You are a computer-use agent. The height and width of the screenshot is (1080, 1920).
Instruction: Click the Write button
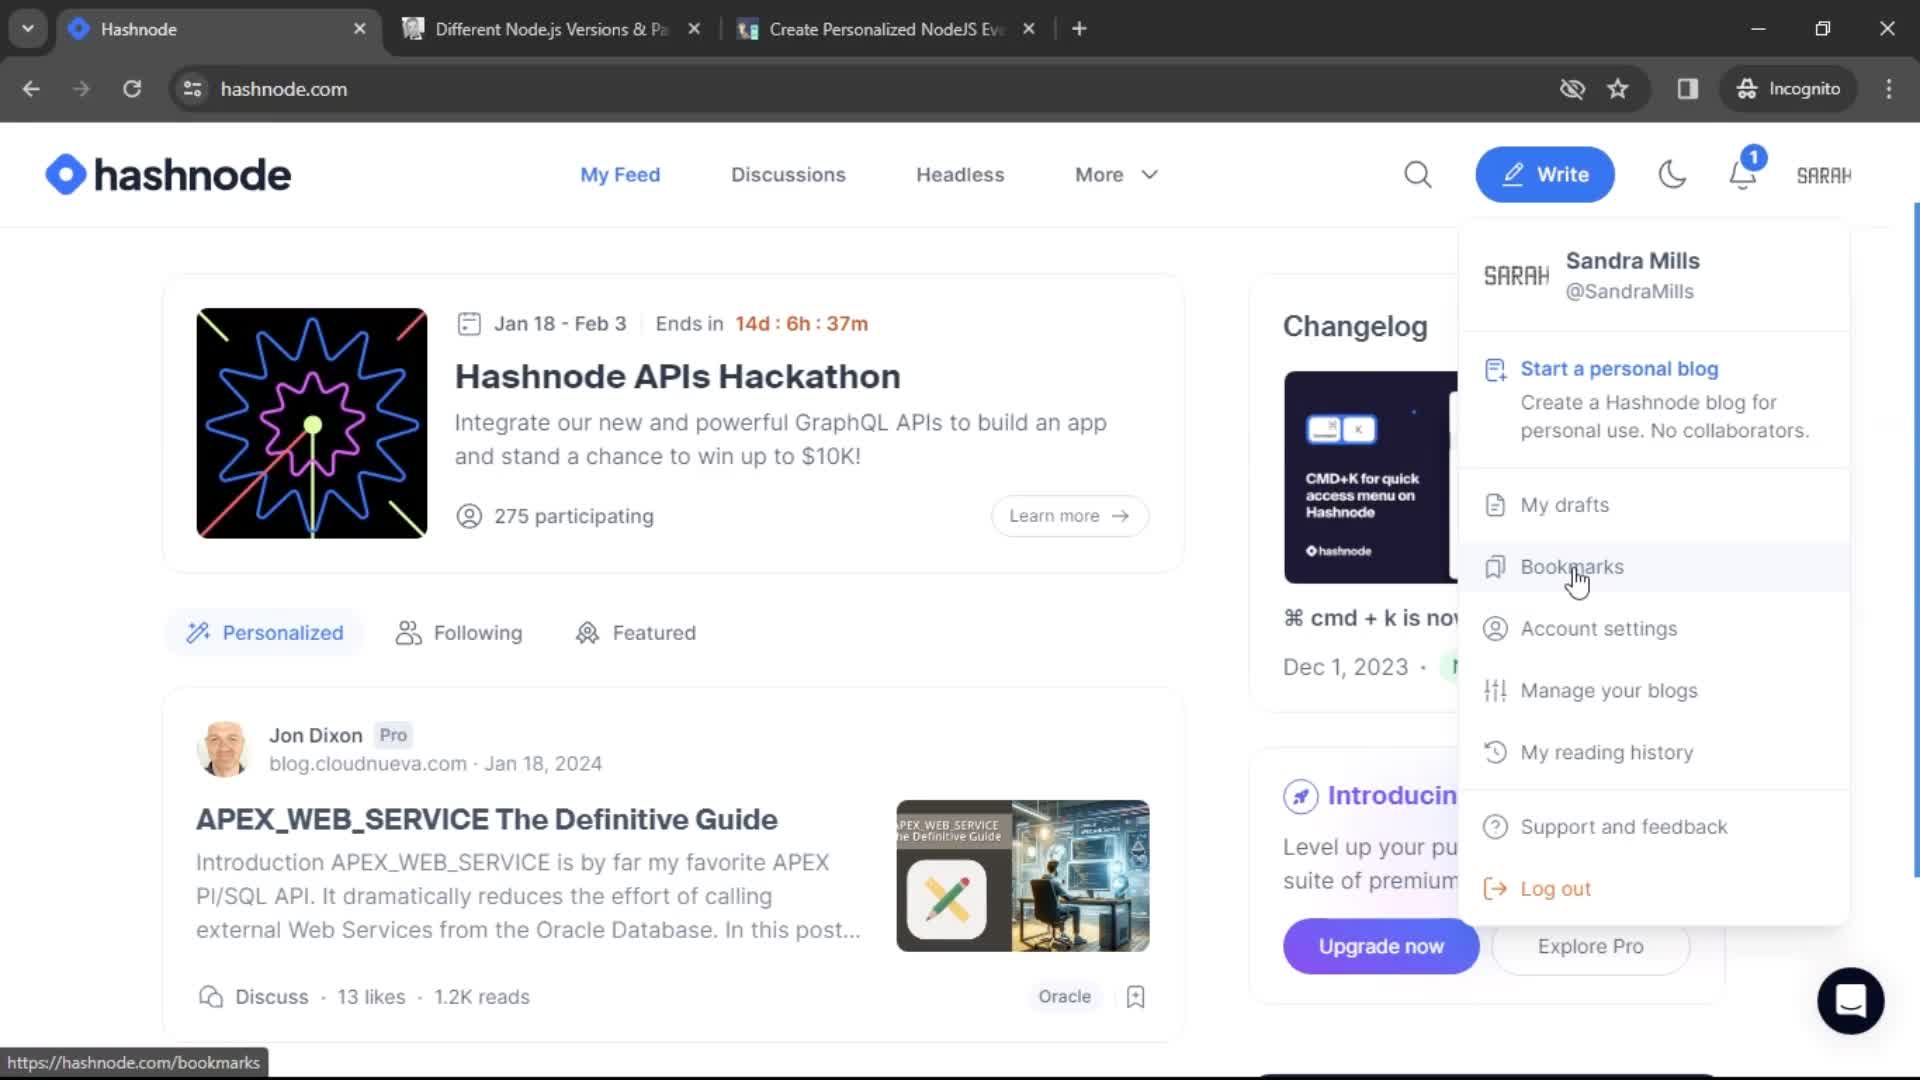coord(1544,174)
